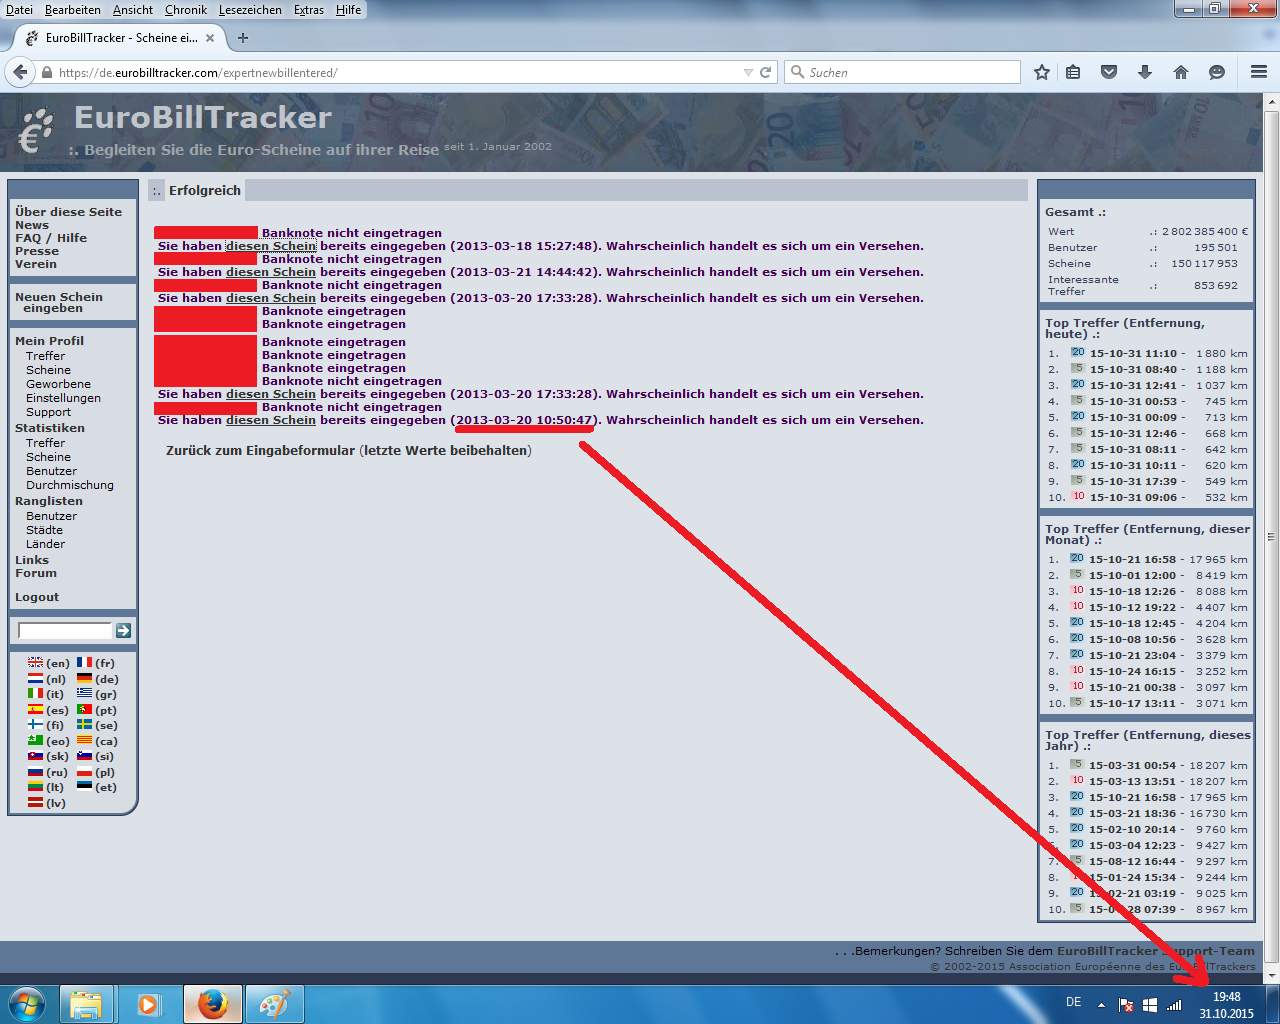Open the Firefox Hello chat icon
The width and height of the screenshot is (1280, 1024).
point(1217,72)
